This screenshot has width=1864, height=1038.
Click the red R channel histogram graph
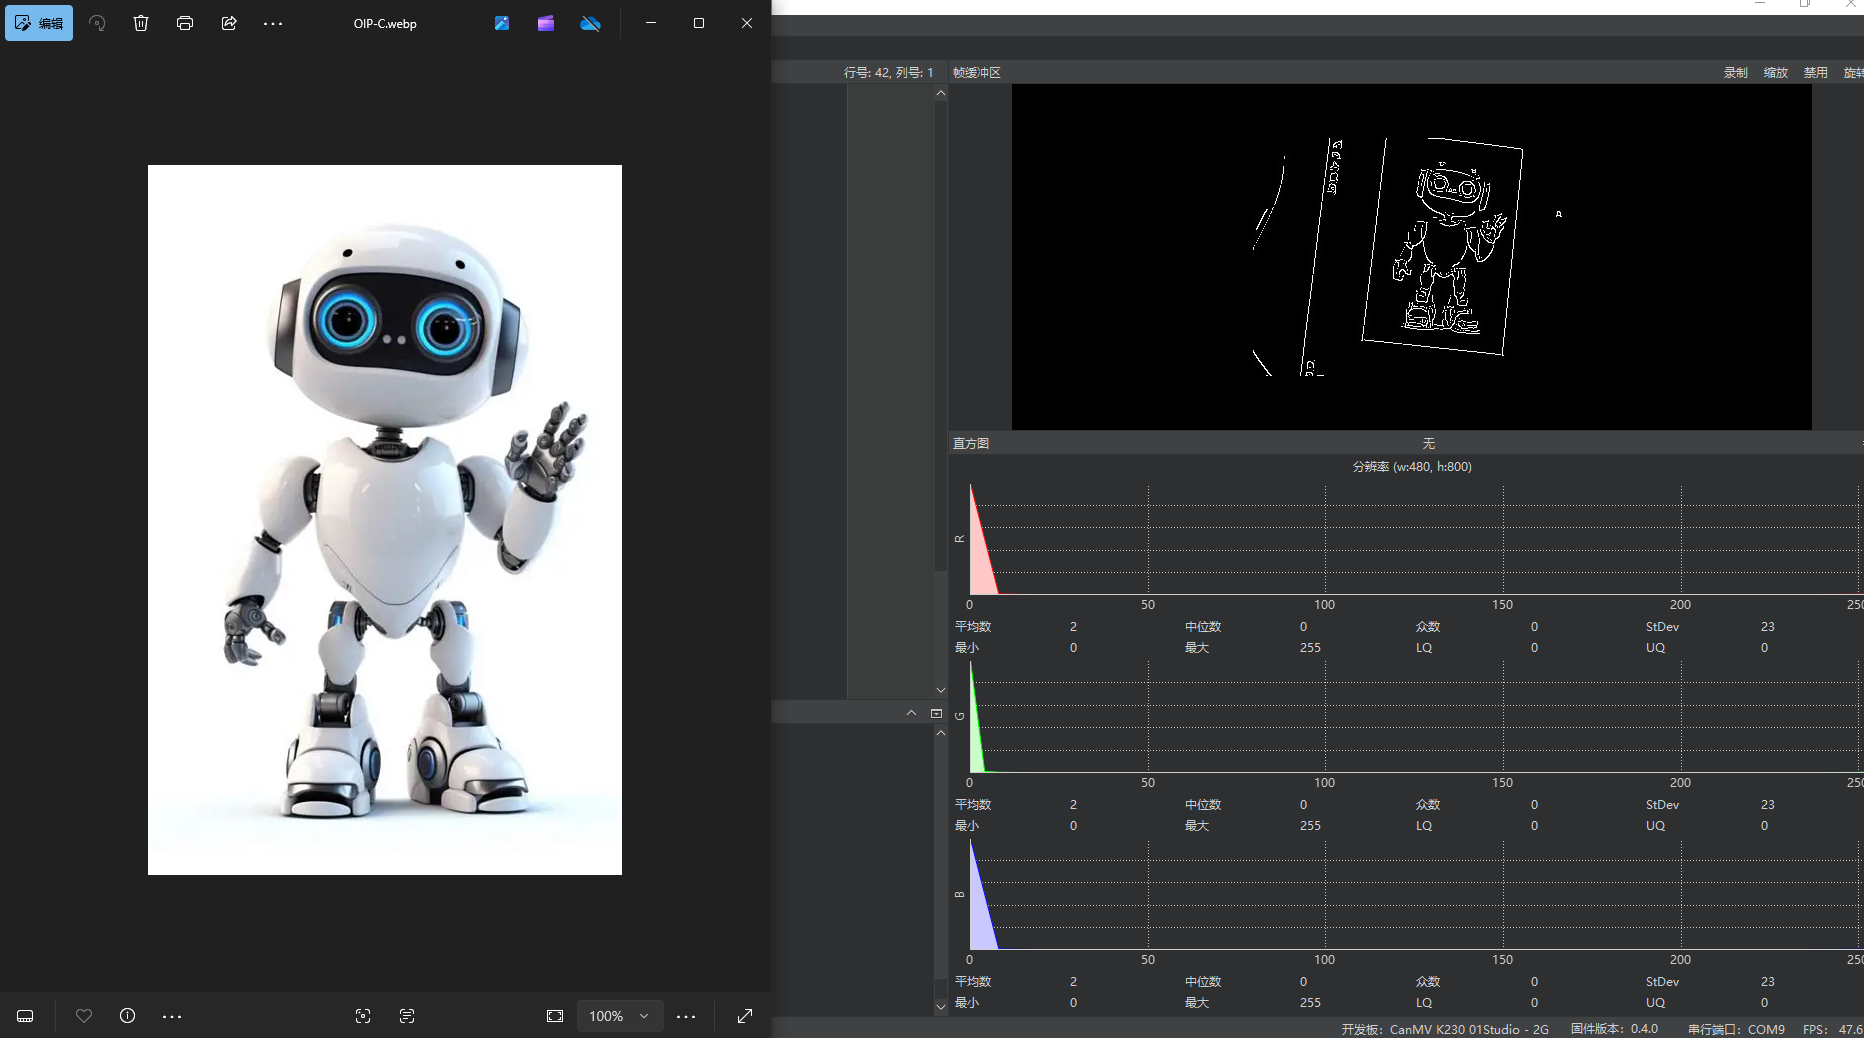tap(1415, 540)
